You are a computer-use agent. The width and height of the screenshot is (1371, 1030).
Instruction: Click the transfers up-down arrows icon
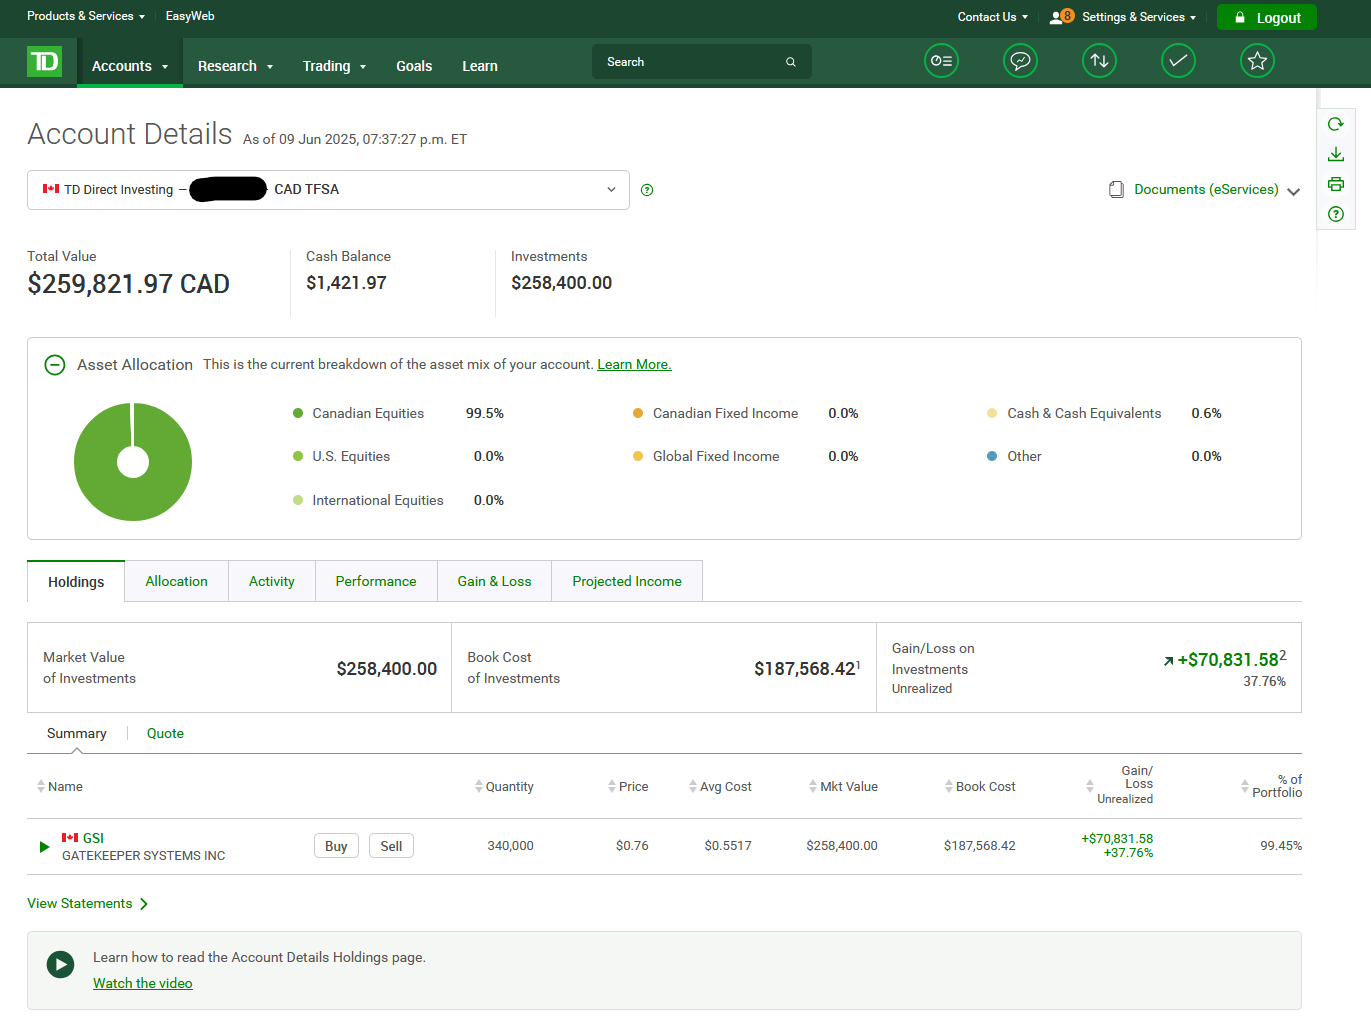pos(1099,61)
